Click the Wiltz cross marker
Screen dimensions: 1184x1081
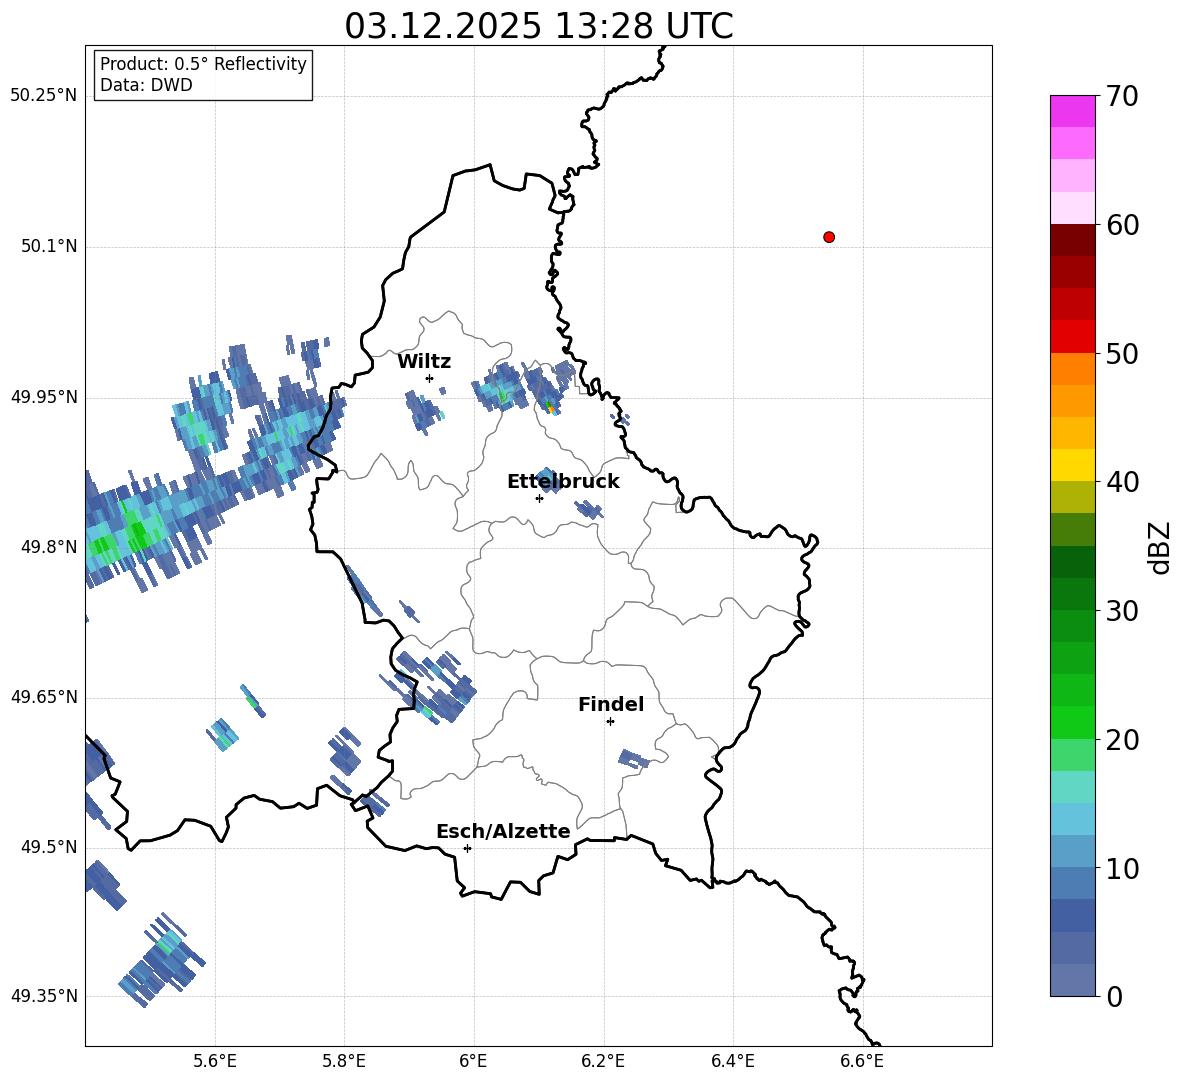coord(430,378)
